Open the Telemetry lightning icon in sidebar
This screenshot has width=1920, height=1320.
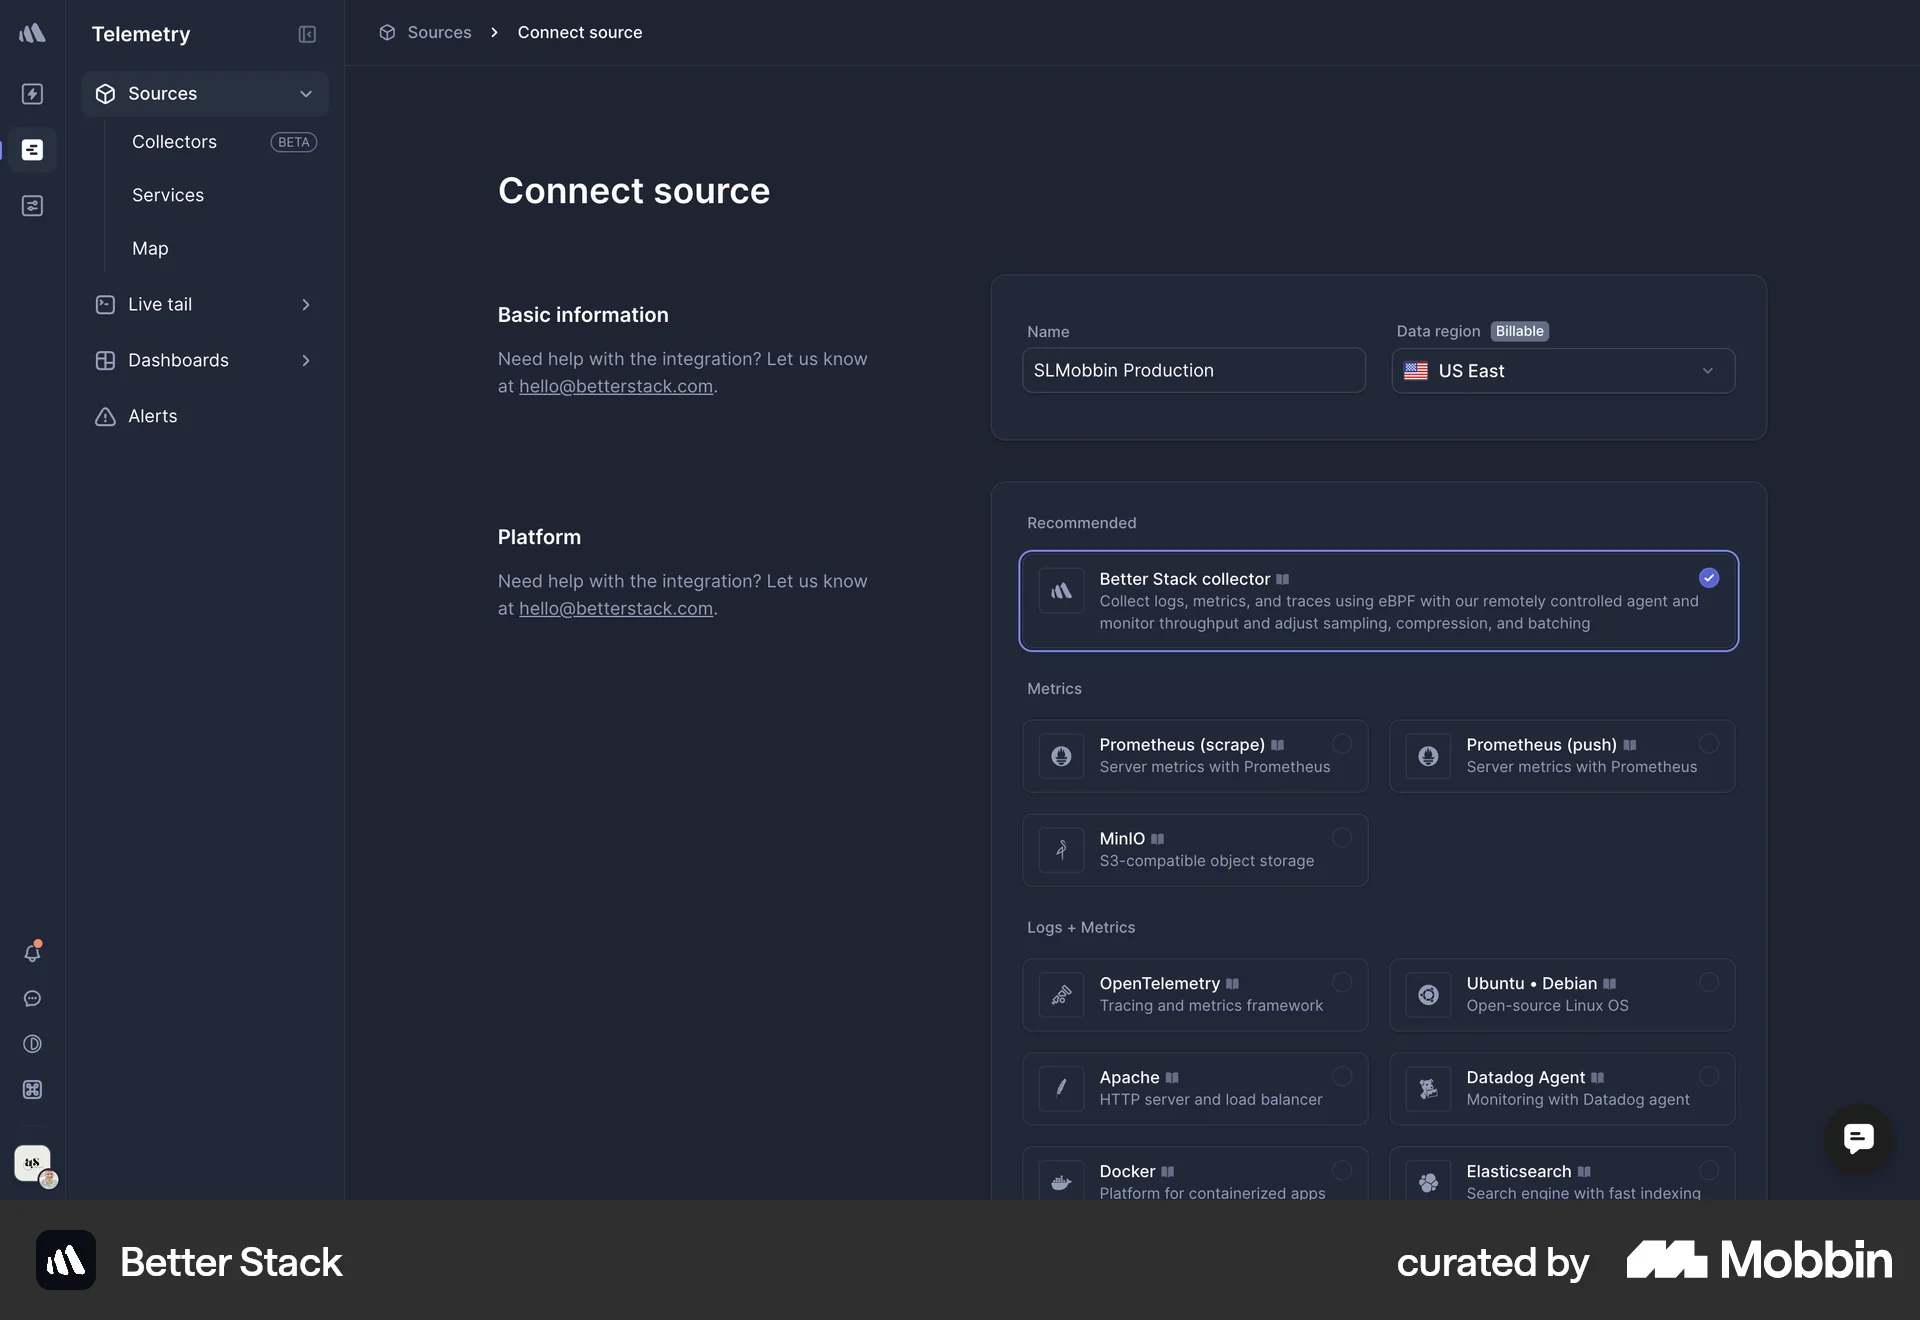tap(33, 94)
